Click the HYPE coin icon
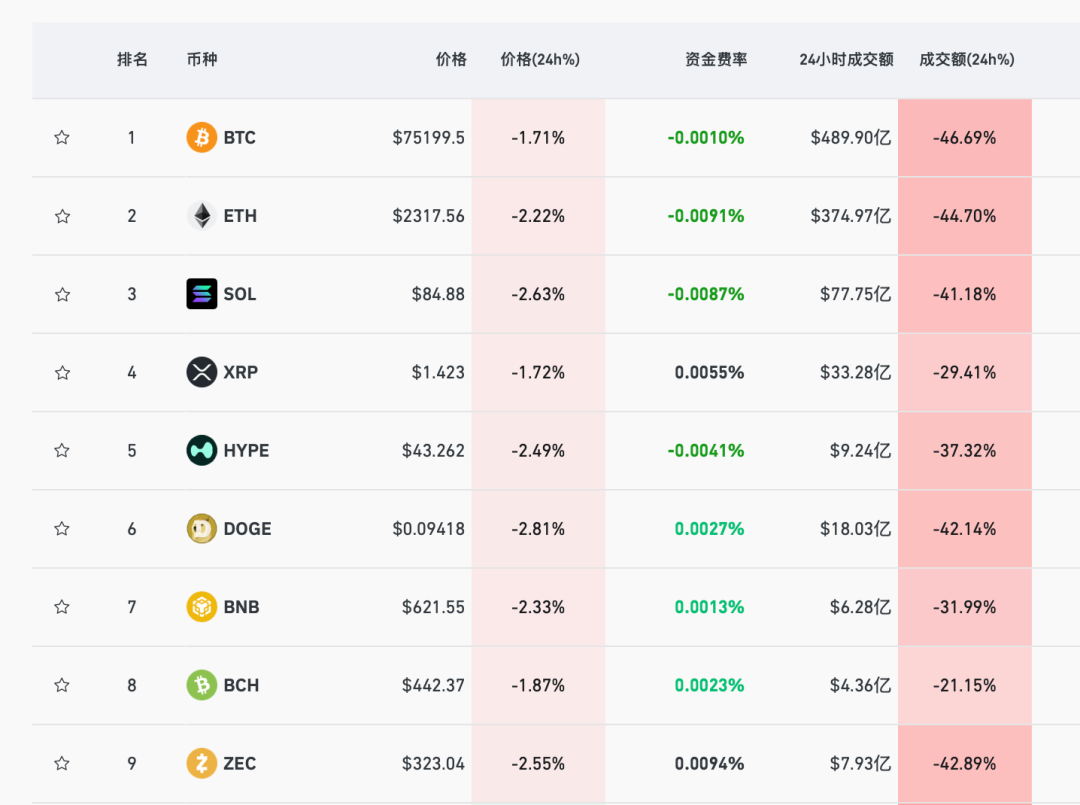Screen dimensions: 1080x805 point(201,450)
